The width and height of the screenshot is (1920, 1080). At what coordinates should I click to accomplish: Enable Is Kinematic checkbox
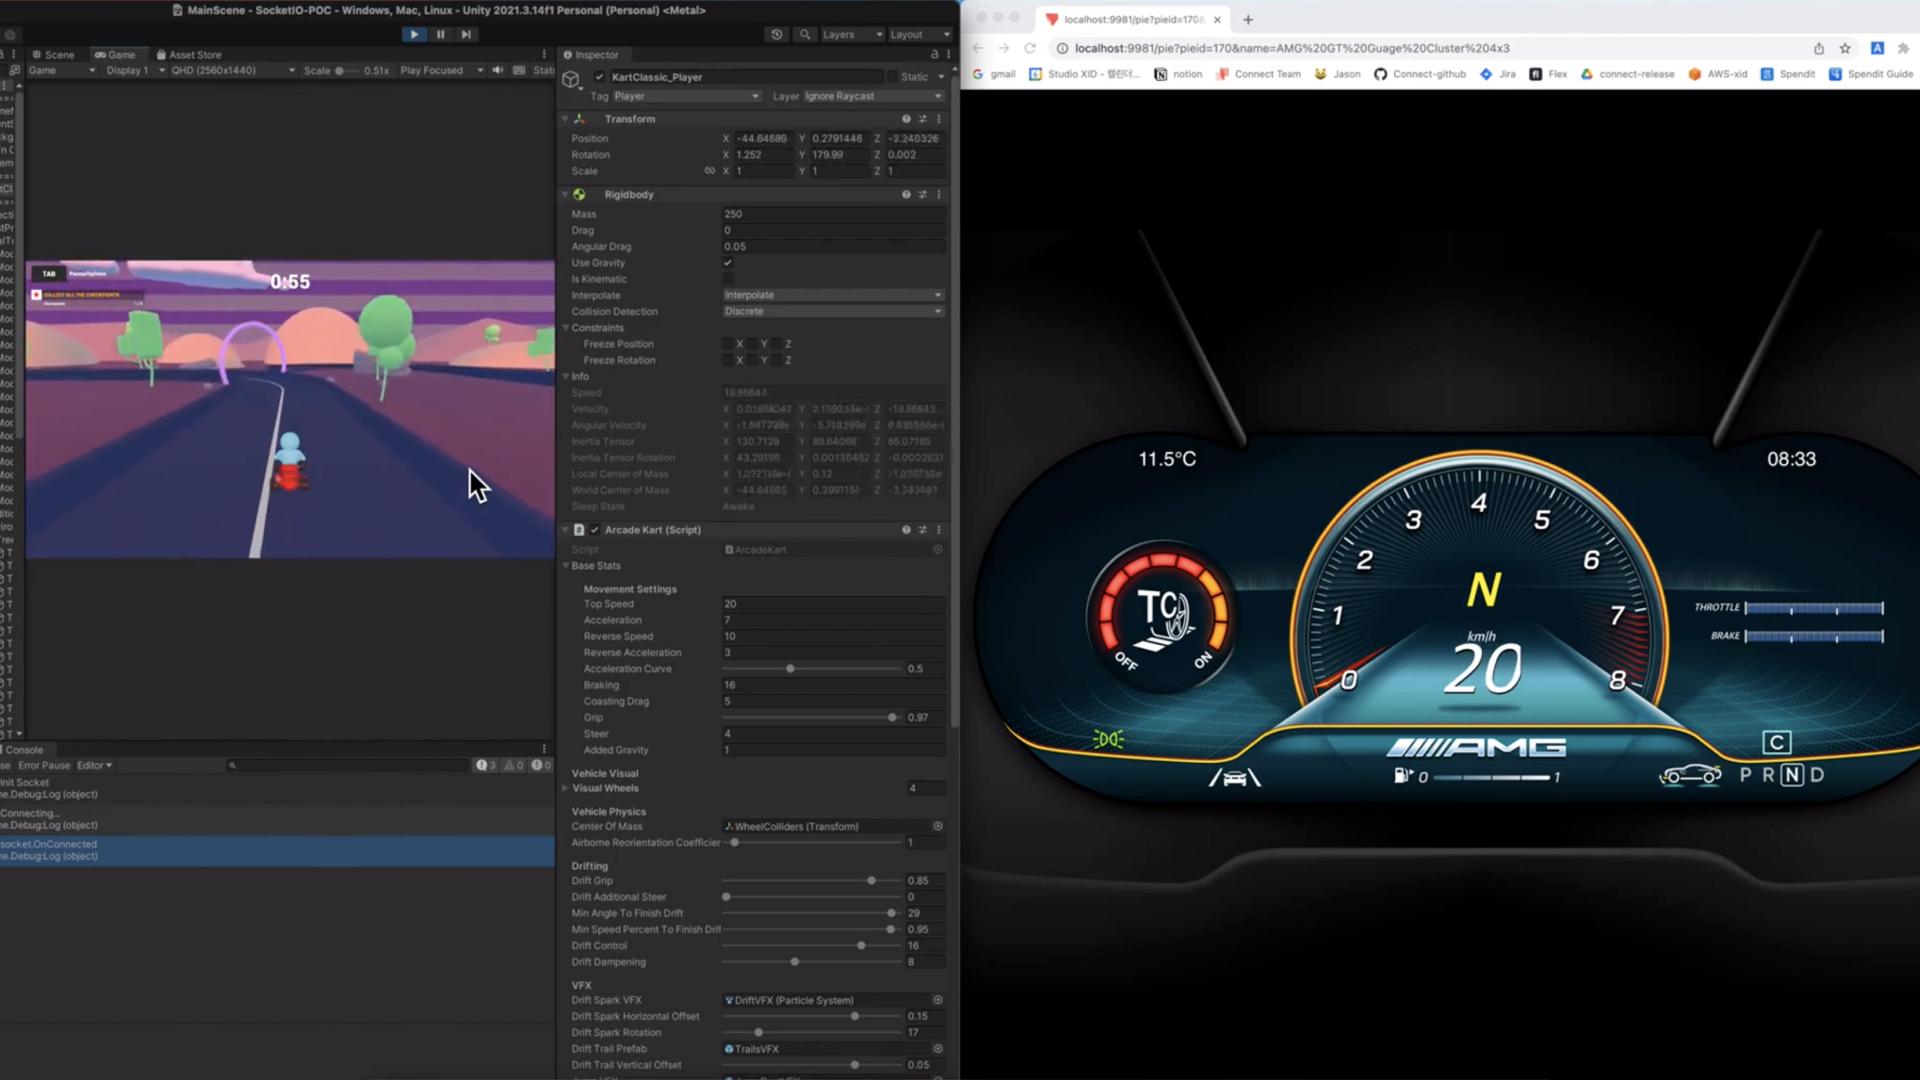click(728, 279)
